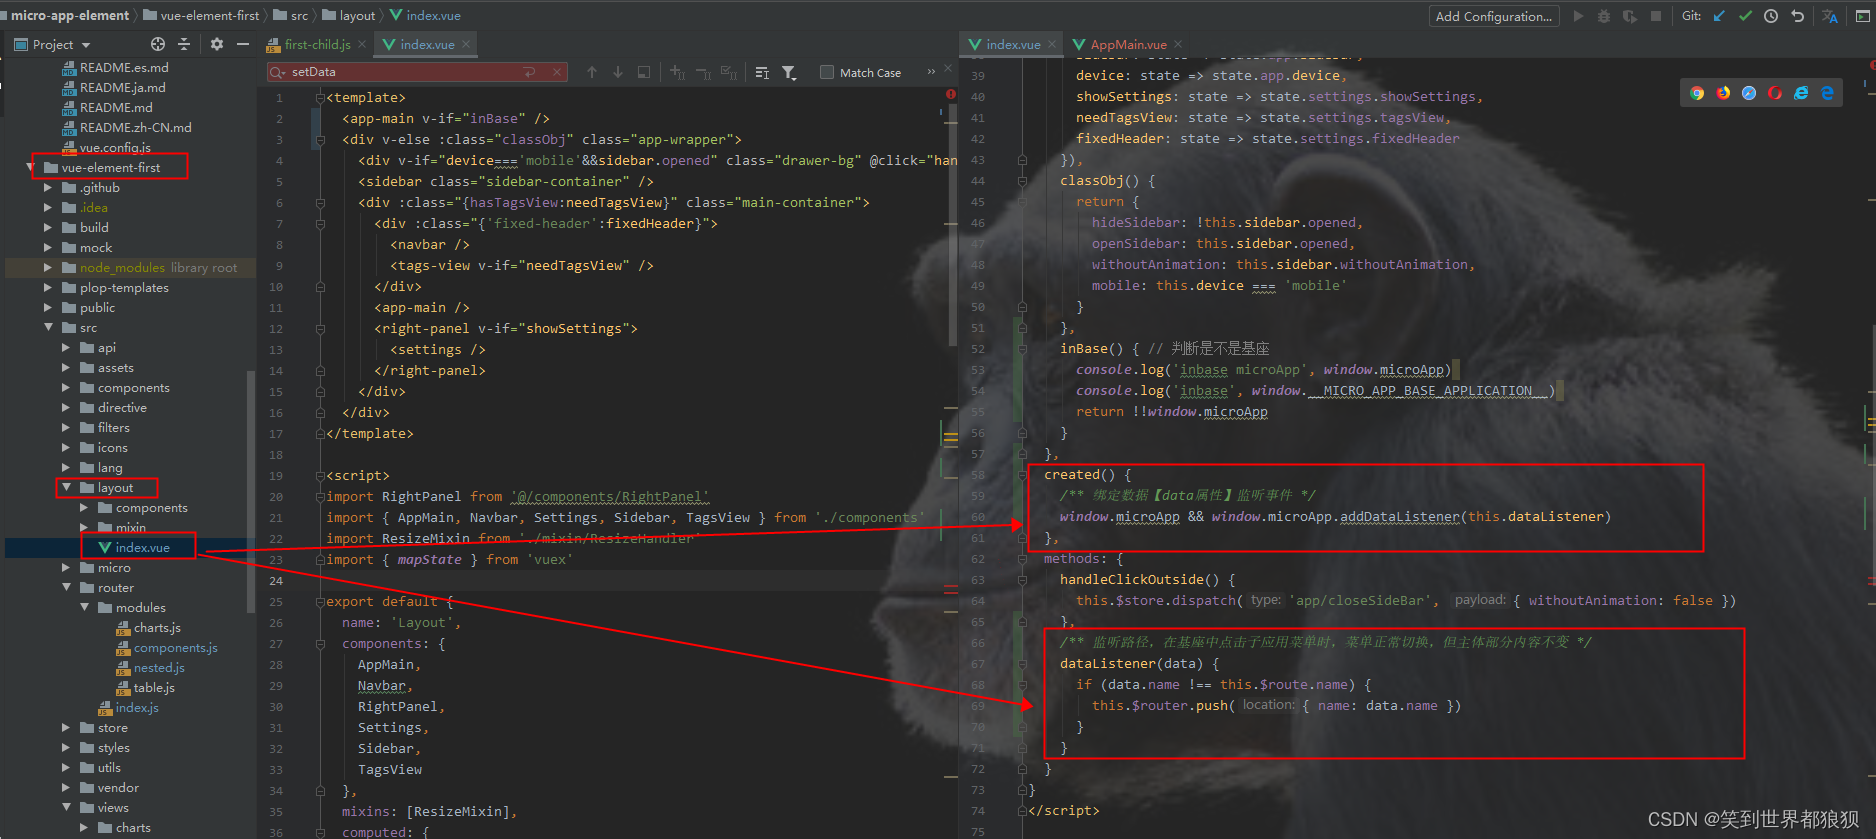Show more find options chevrons
This screenshot has height=839, width=1876.
click(931, 71)
